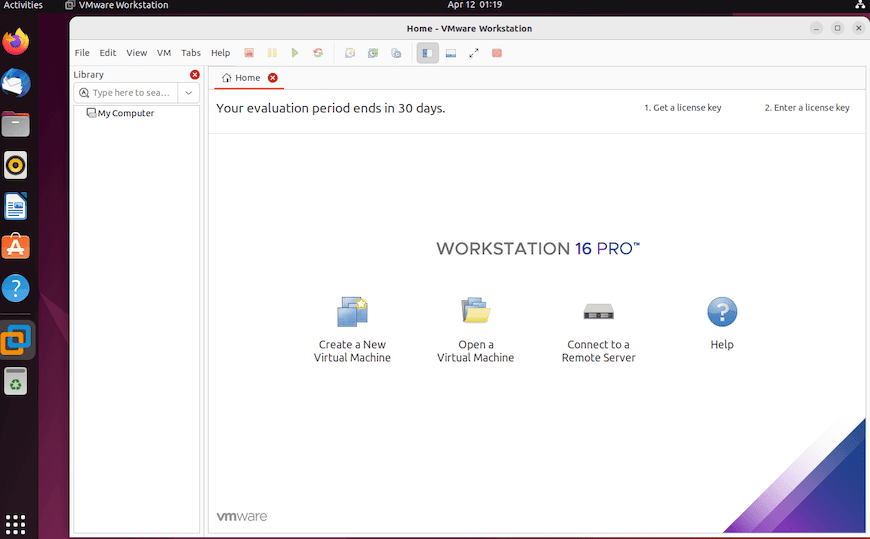Select My Computer in the Library
Screen dimensions: 870x539
pos(120,113)
